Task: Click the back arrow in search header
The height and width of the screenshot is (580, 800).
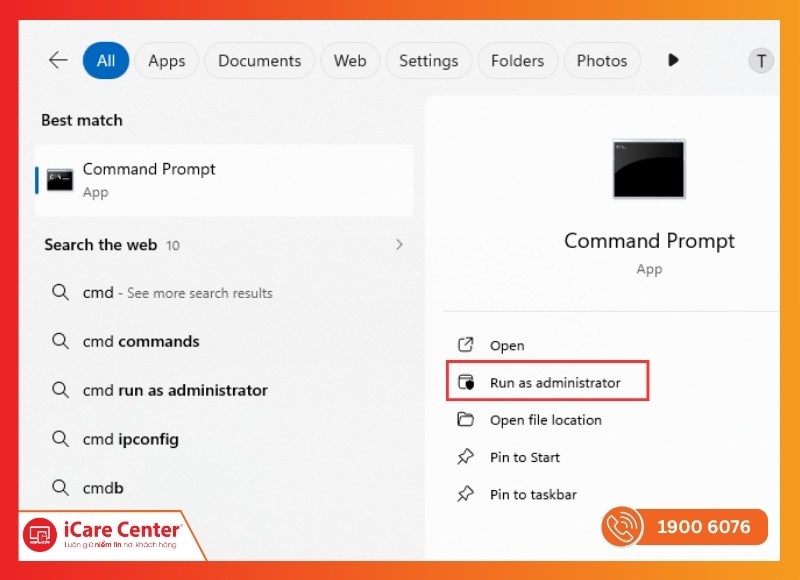Action: (x=58, y=60)
